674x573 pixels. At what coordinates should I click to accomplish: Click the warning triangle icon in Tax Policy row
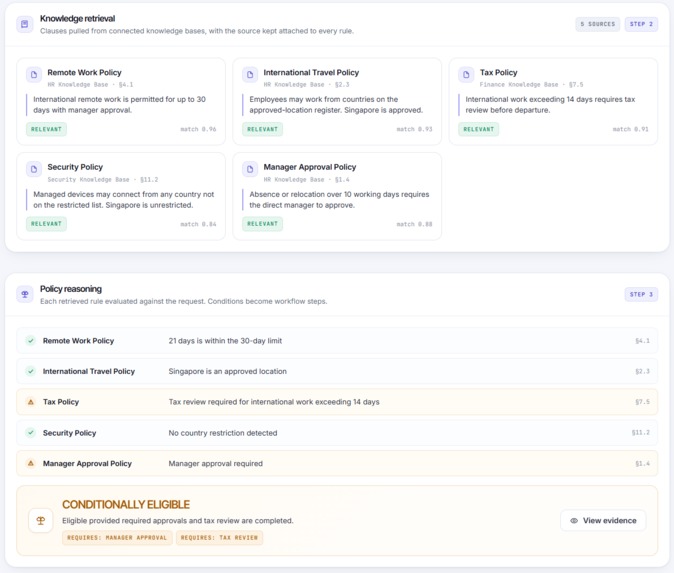point(31,402)
